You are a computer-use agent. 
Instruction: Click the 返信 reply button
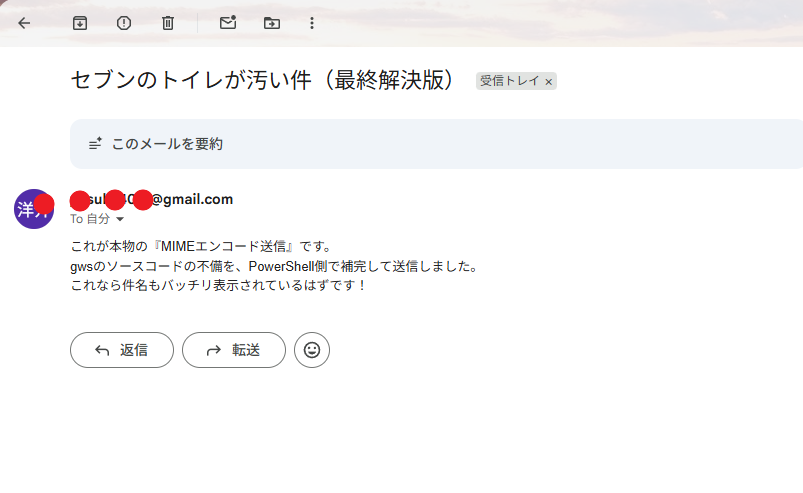[122, 350]
